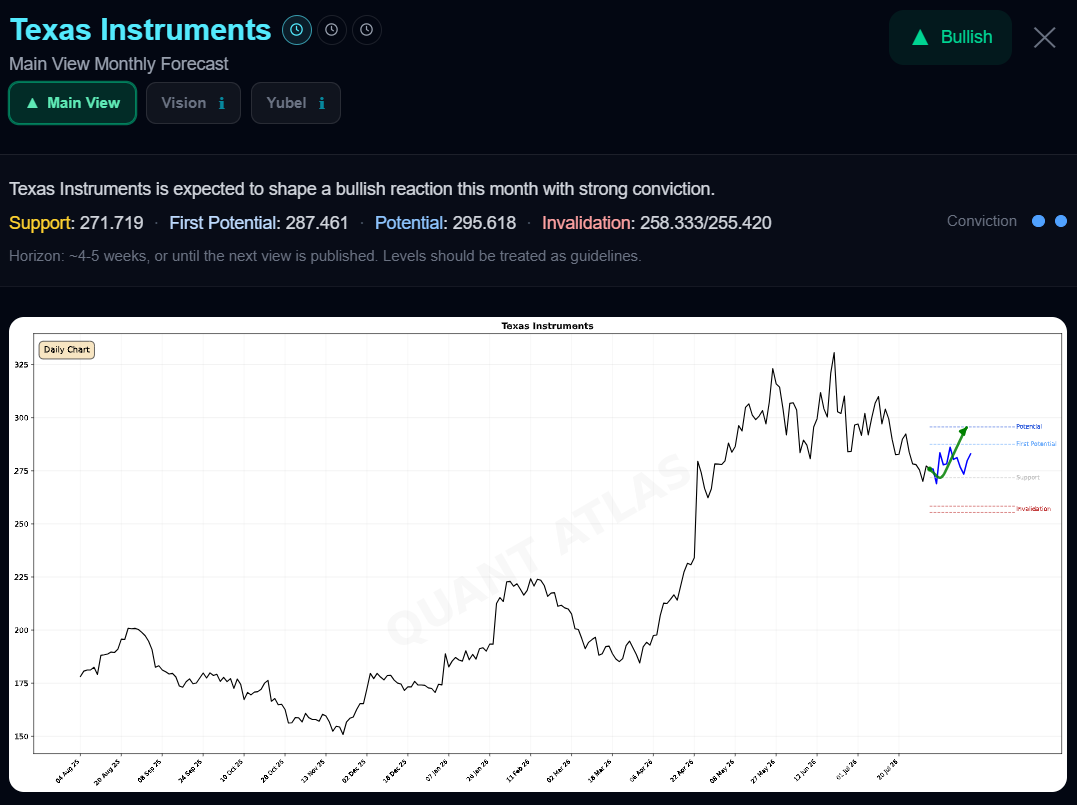Click the 04 Aug 25 date axis label

(69, 771)
